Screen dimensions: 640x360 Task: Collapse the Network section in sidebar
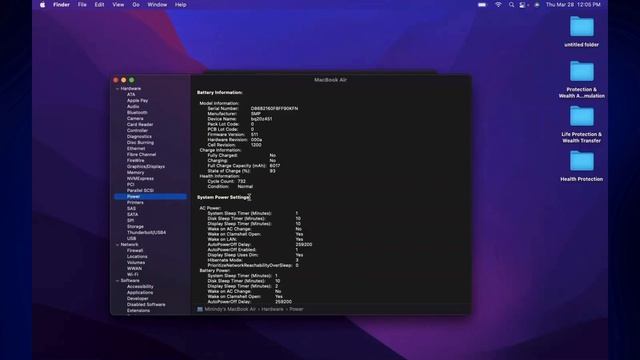(x=117, y=244)
